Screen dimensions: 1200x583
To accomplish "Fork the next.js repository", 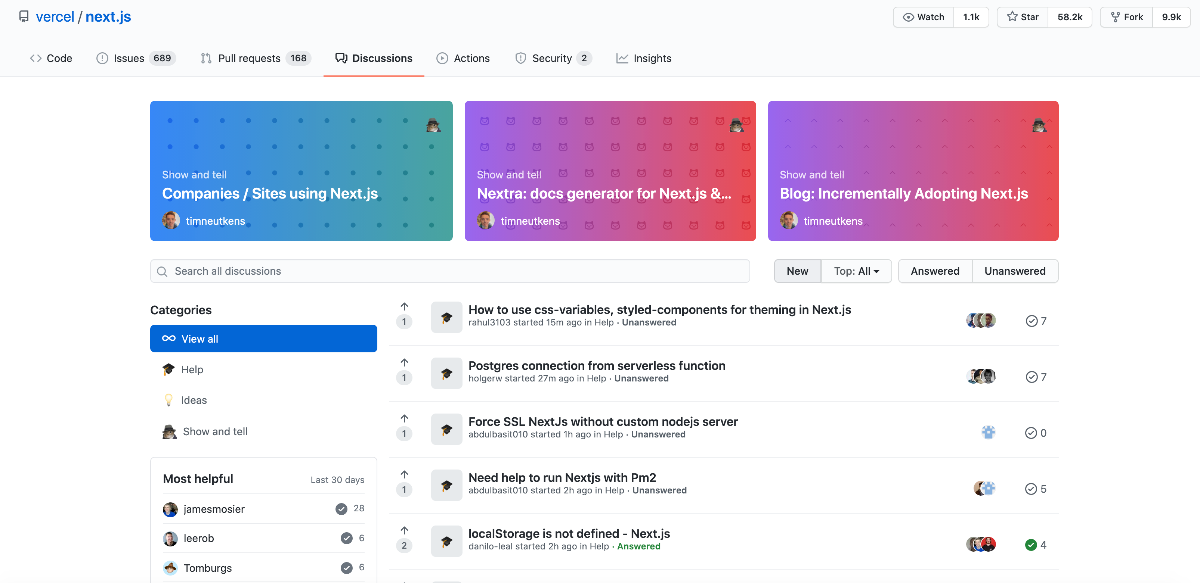I will (1126, 17).
